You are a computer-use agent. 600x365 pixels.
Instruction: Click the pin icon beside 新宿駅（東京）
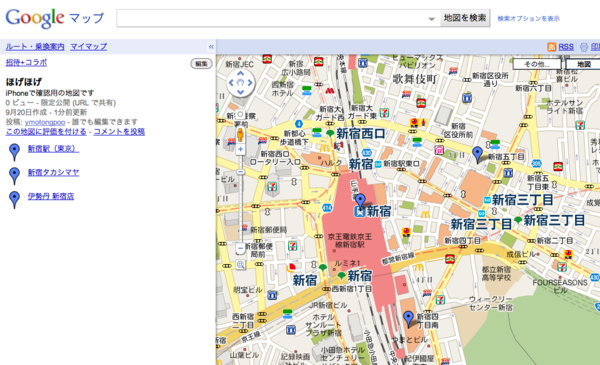pos(15,152)
